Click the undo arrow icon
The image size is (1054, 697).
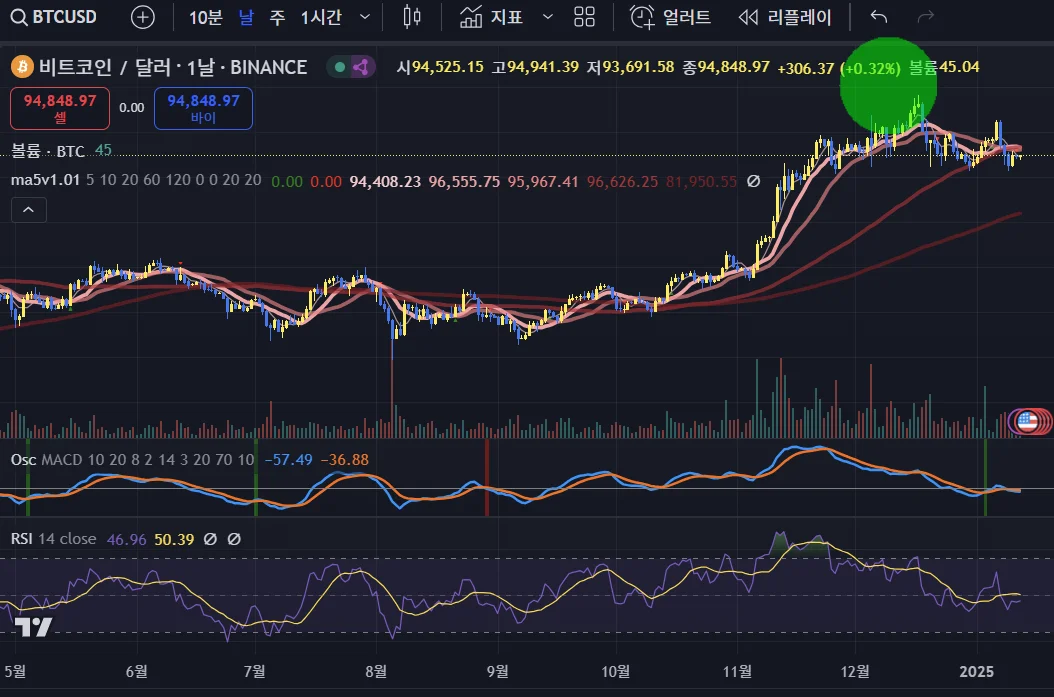879,17
